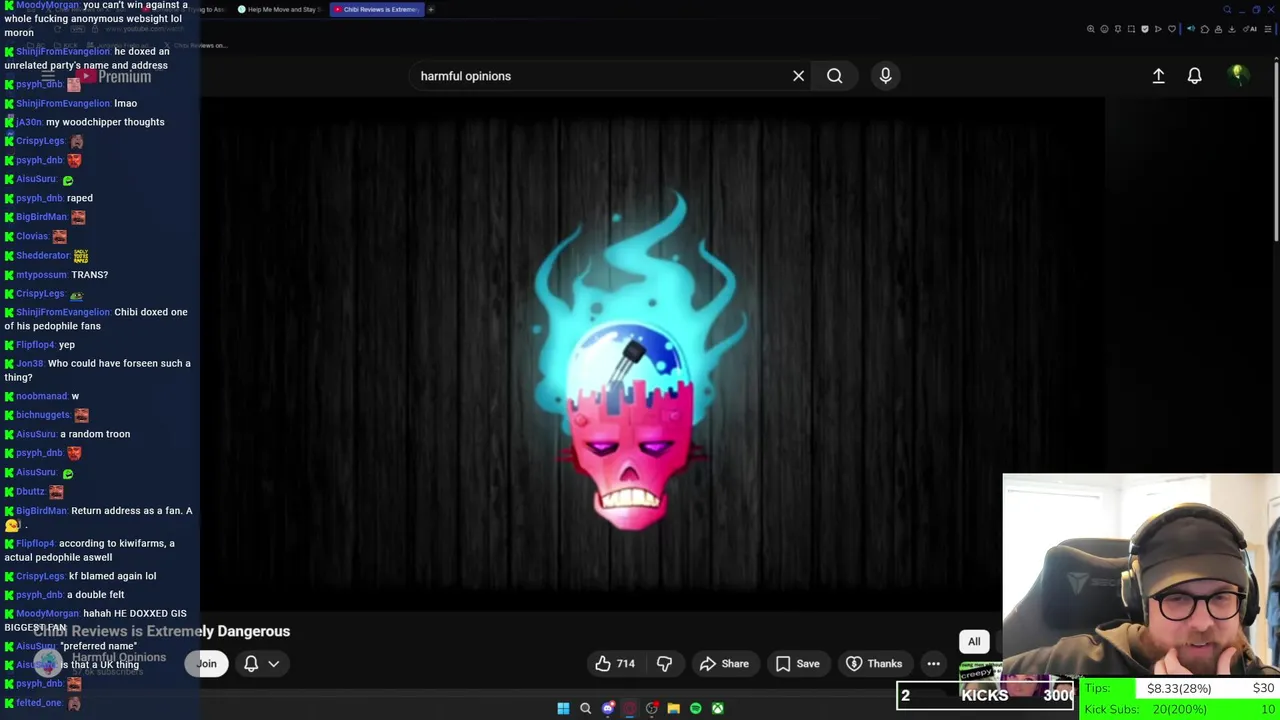
Task: Open the YouTube create/upload icon
Action: coord(1158,76)
